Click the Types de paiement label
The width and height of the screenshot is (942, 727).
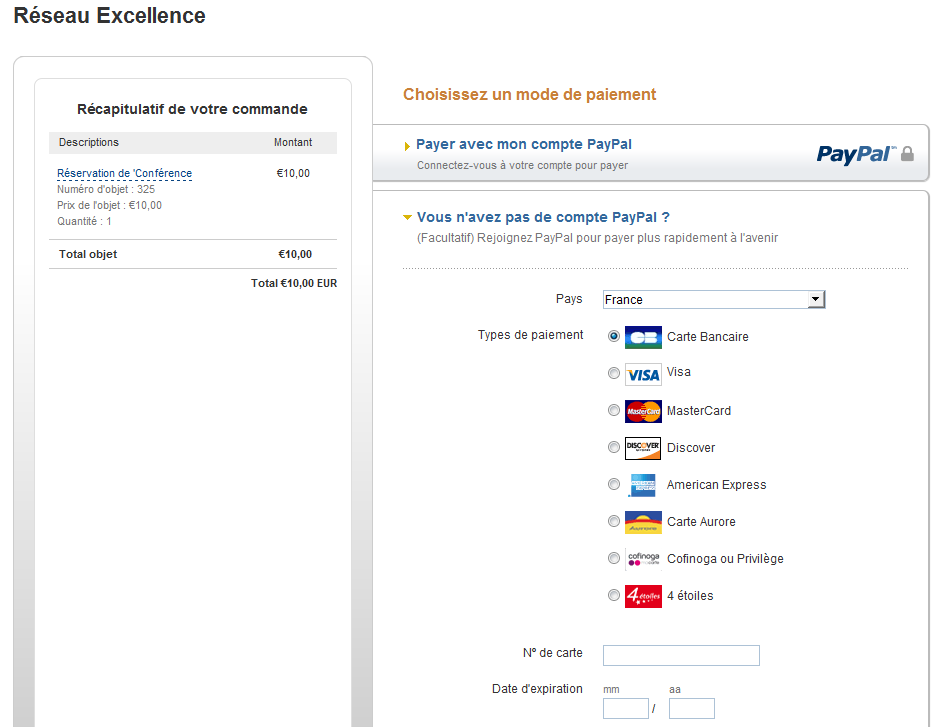click(x=530, y=335)
